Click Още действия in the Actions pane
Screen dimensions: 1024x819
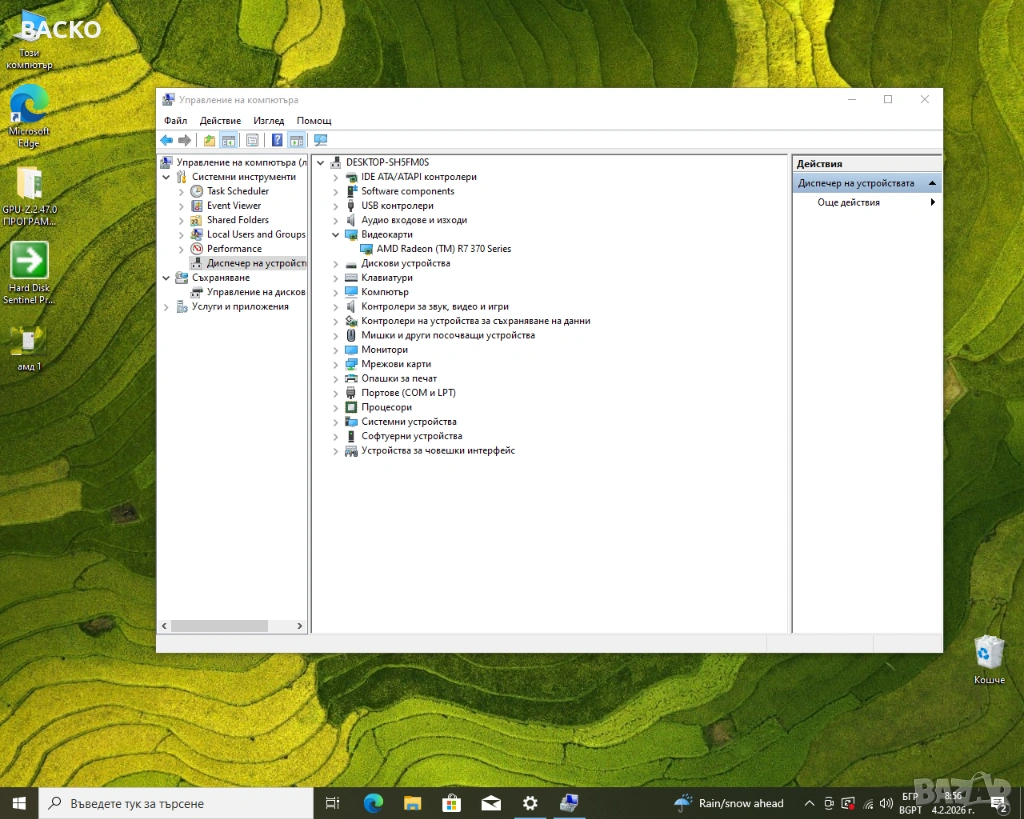(x=849, y=202)
